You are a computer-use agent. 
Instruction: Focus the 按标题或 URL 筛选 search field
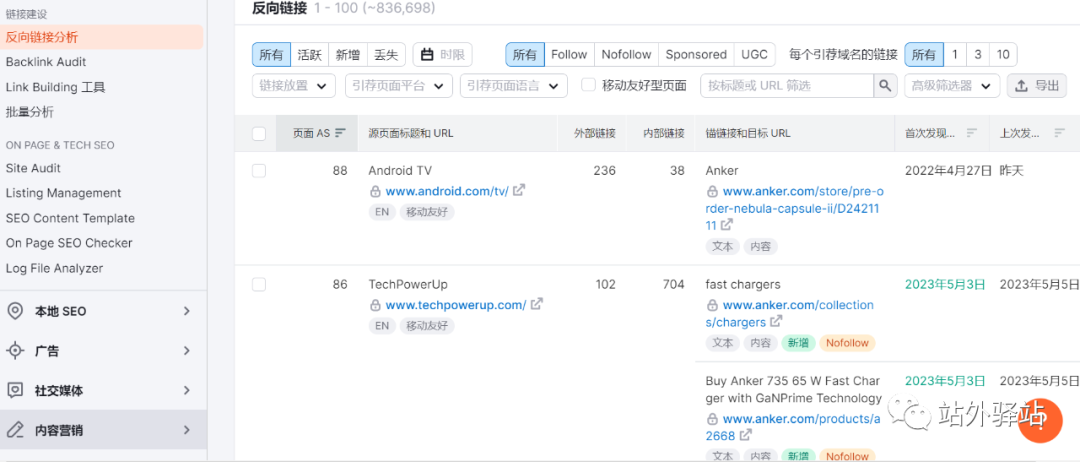point(787,85)
